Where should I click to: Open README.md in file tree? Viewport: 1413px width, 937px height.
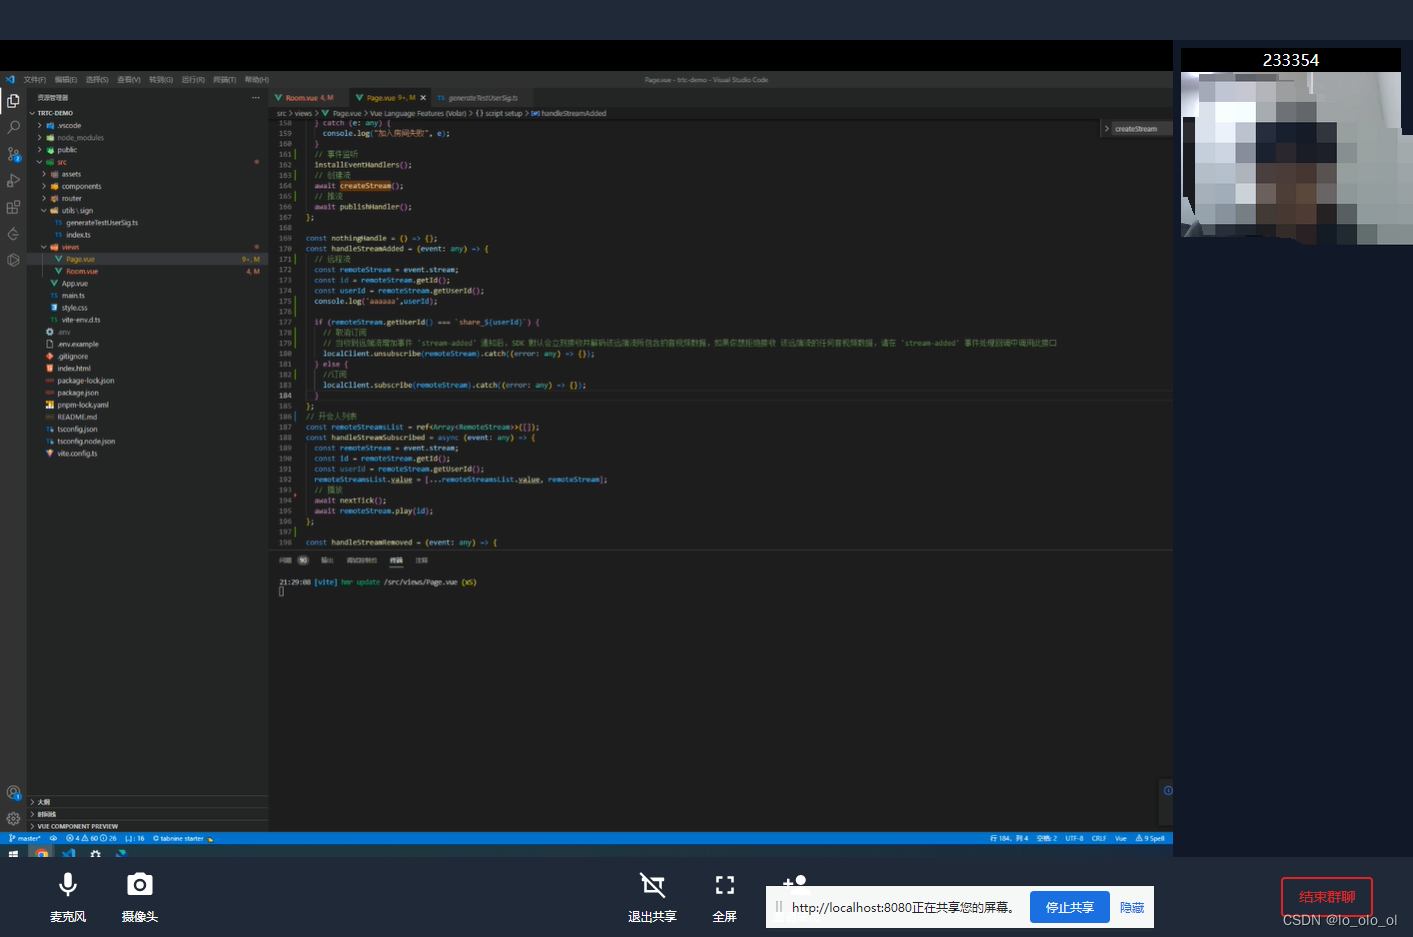tap(77, 417)
